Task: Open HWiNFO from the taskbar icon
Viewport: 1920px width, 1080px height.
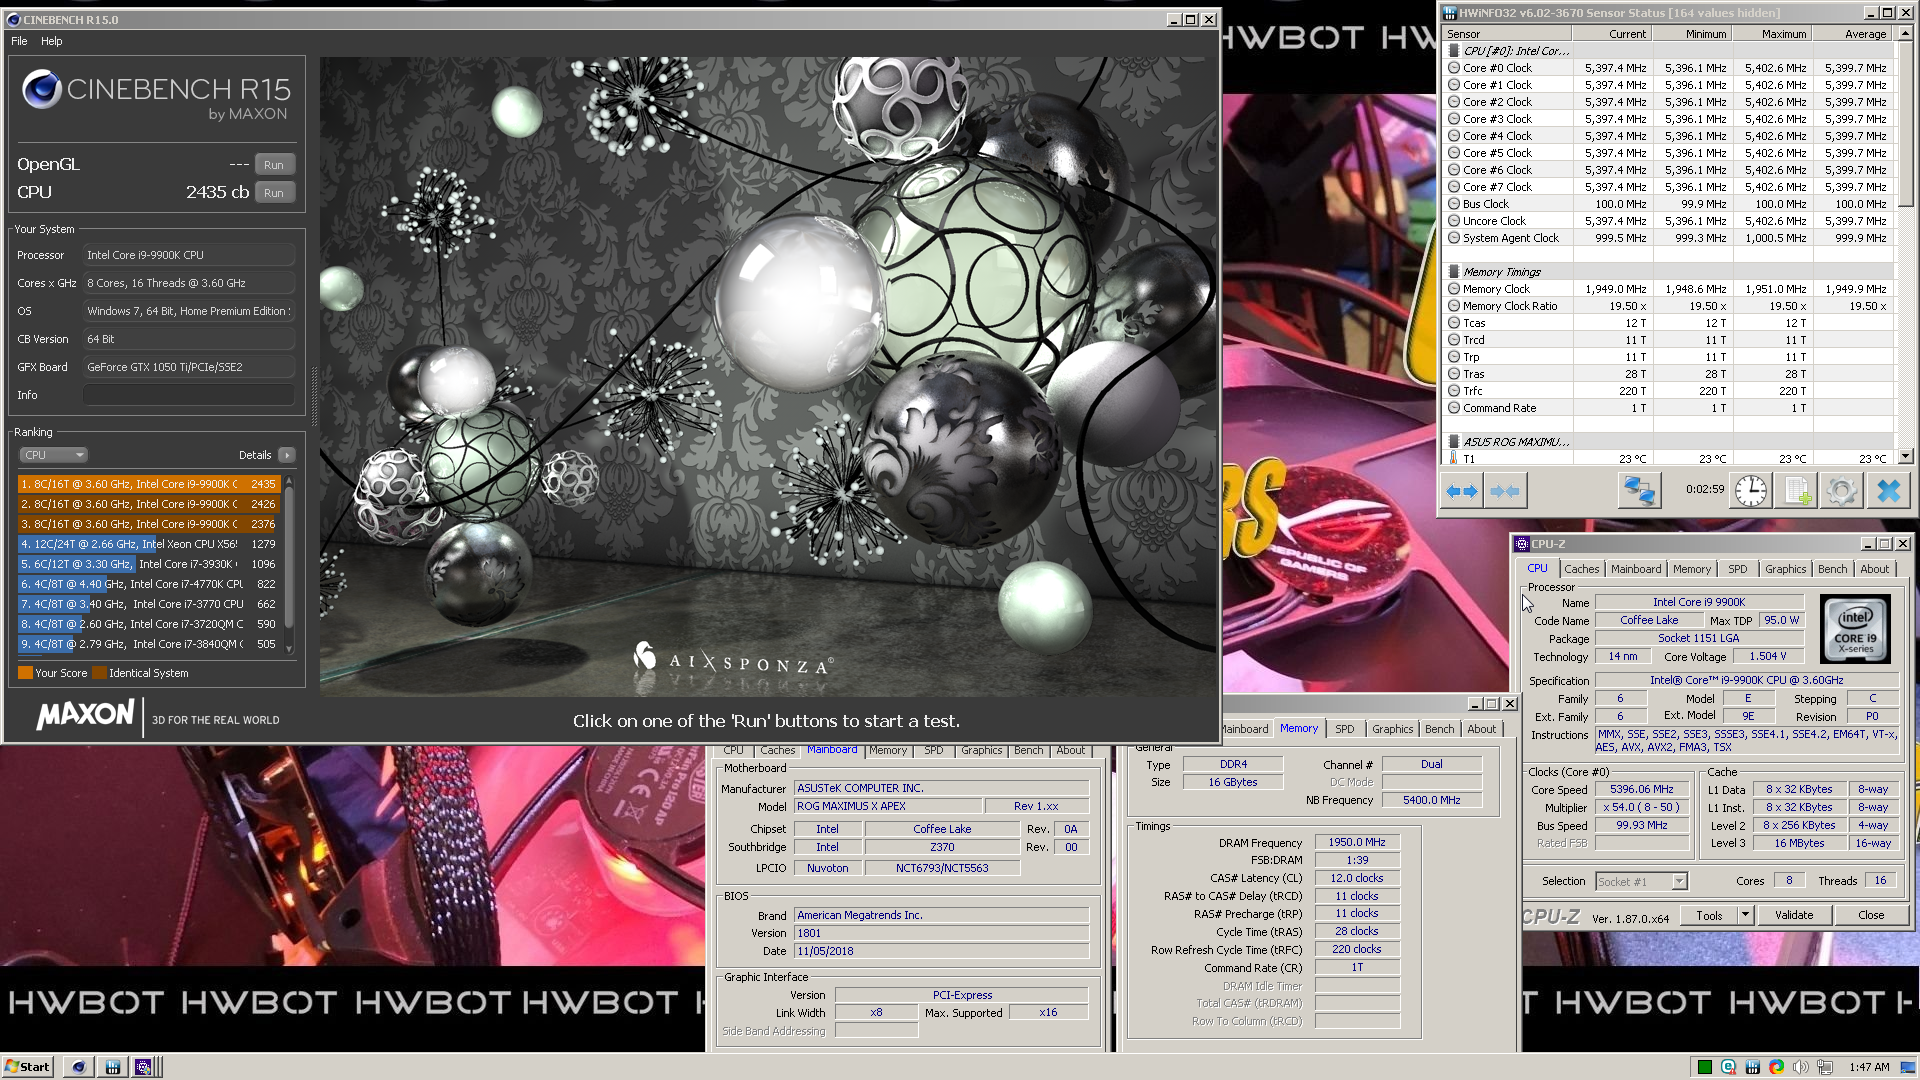Action: coord(113,1067)
